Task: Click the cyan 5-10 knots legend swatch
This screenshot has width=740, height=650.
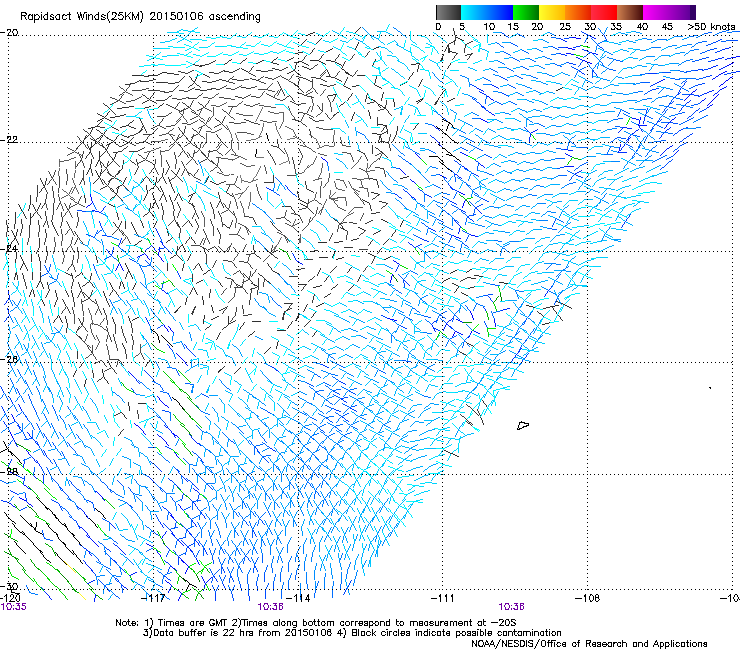Action: tap(473, 12)
